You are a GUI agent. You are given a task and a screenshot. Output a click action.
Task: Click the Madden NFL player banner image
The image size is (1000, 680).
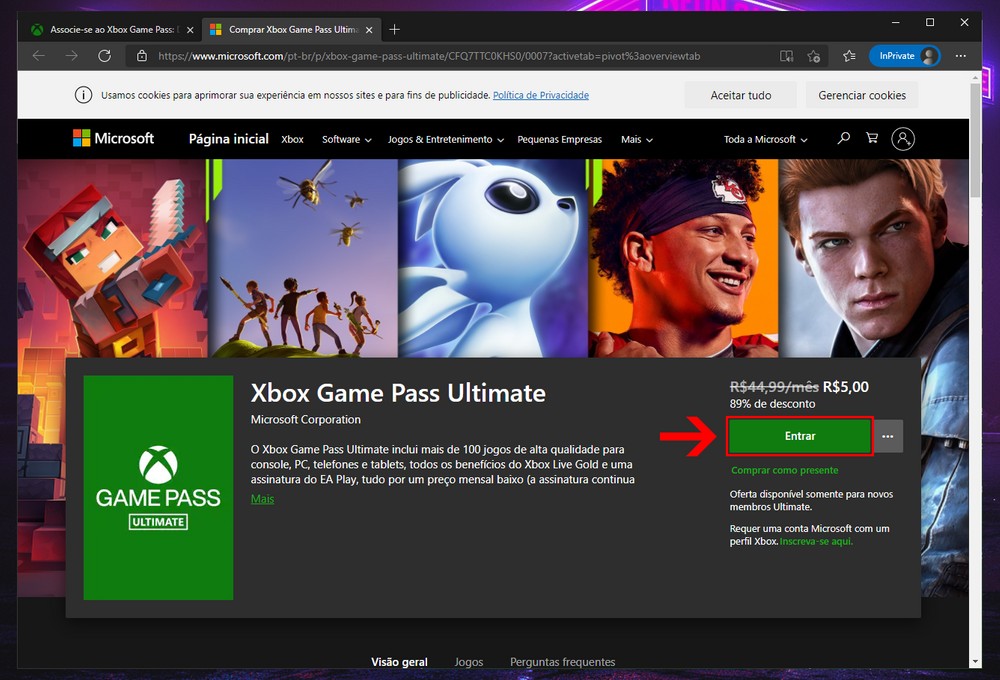tap(683, 258)
